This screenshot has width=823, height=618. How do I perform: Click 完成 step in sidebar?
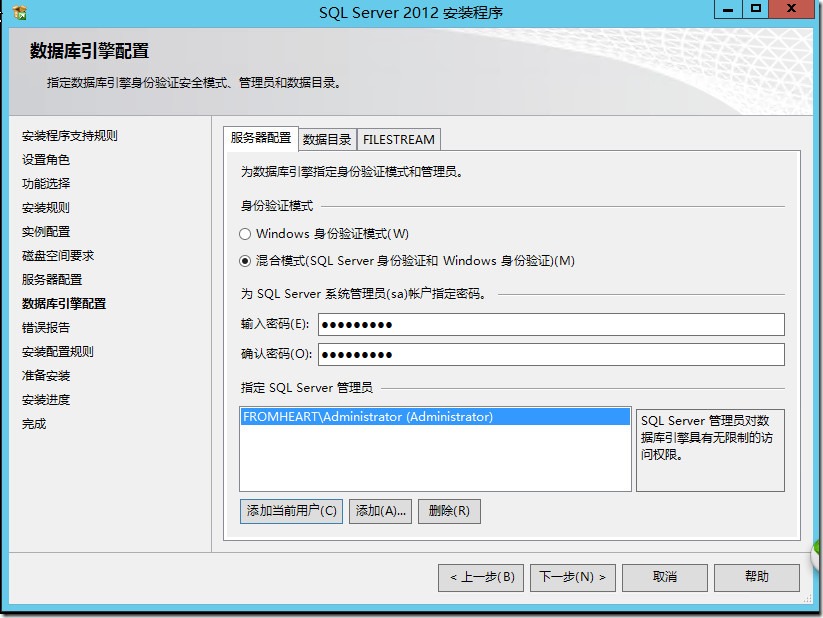[x=34, y=424]
